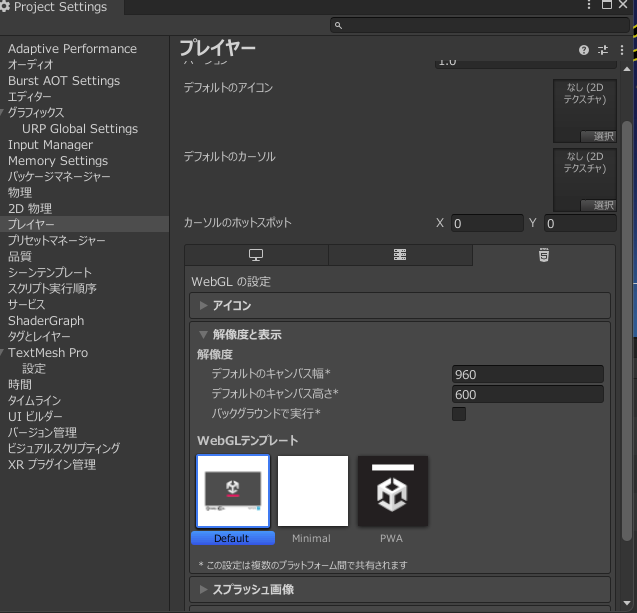Click the Default template label
This screenshot has width=637, height=613.
pyautogui.click(x=233, y=538)
